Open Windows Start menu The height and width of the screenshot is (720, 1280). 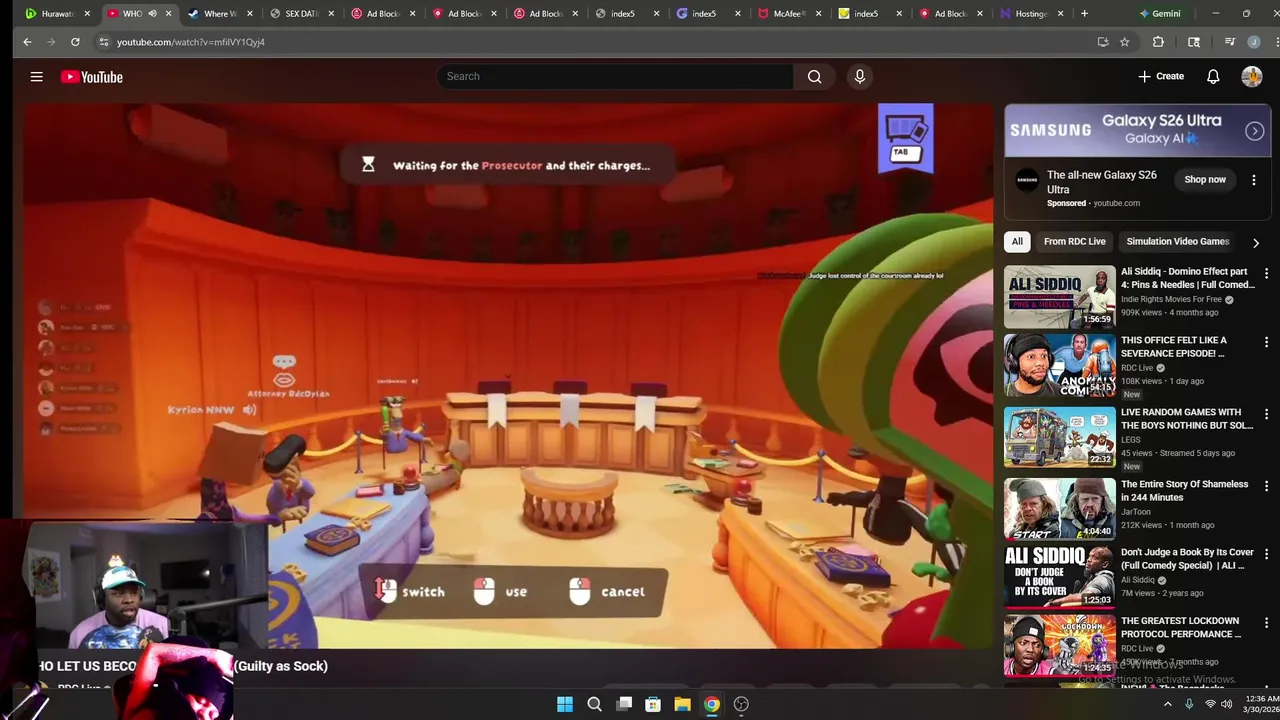click(x=565, y=704)
